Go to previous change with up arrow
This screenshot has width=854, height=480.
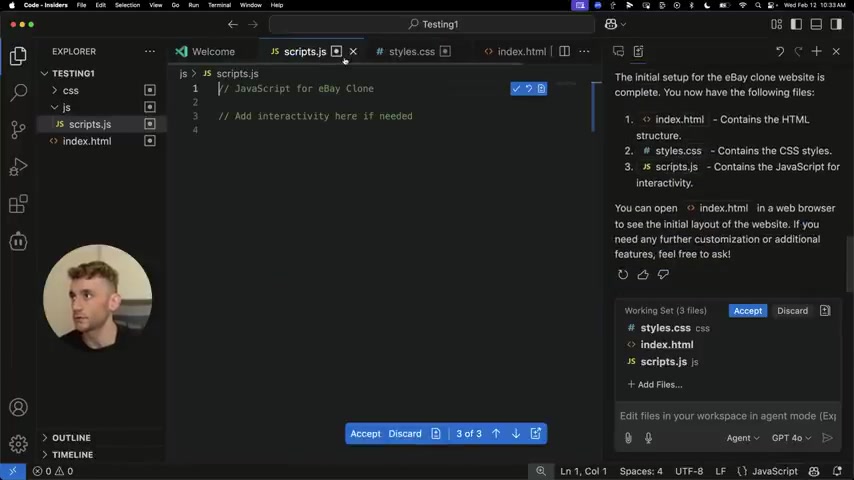[496, 434]
